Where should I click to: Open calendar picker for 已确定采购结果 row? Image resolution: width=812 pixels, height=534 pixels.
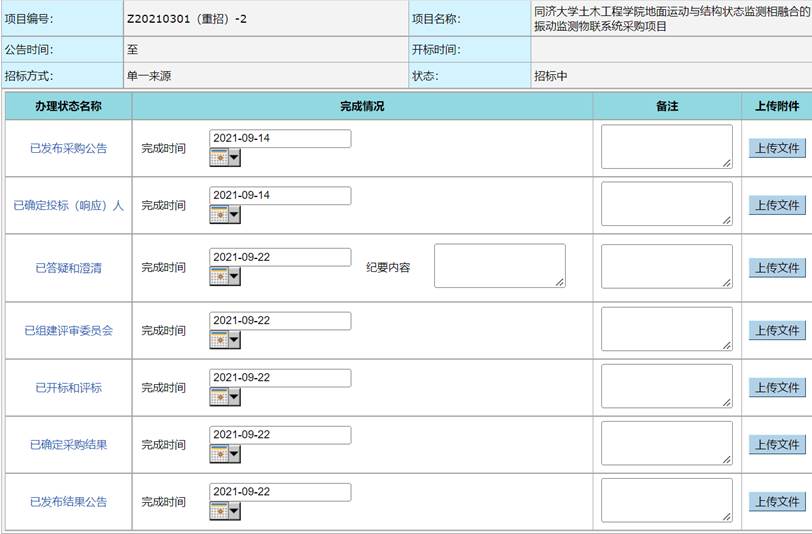[225, 454]
